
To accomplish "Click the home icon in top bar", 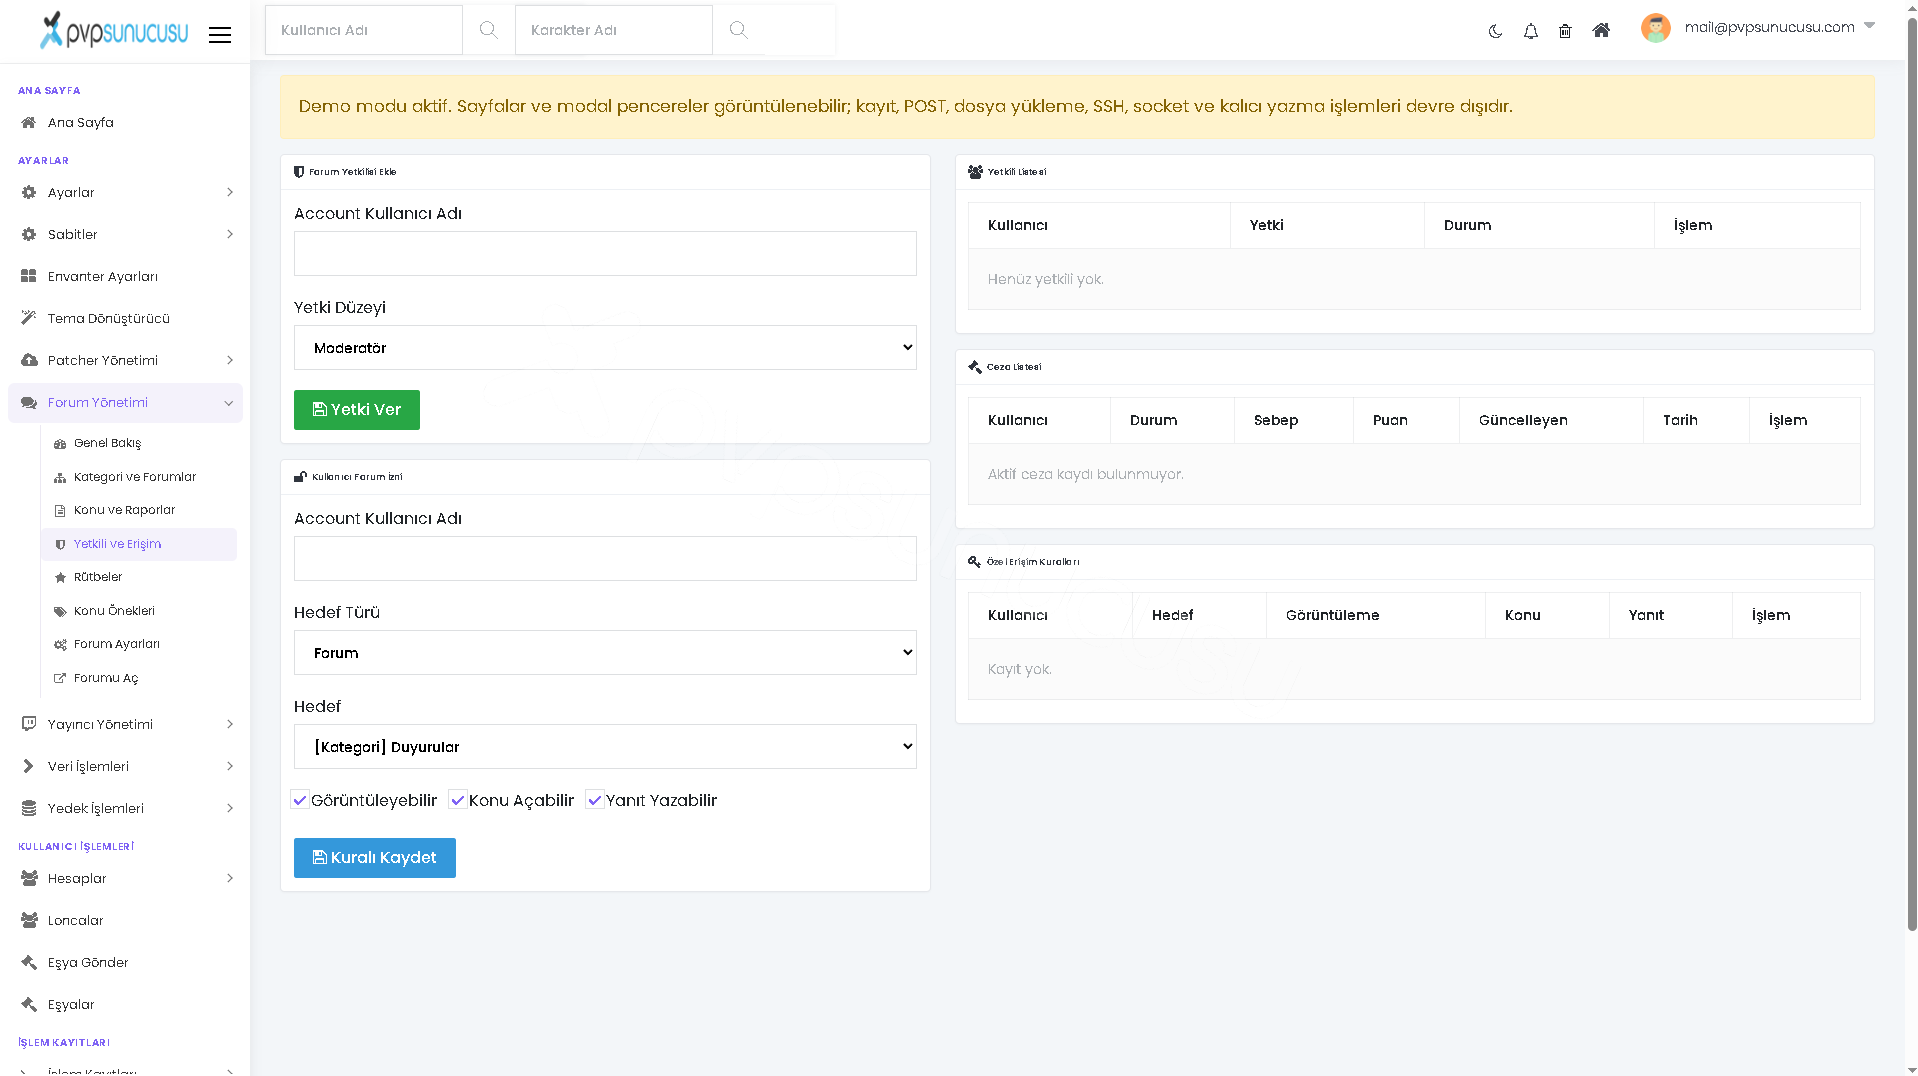I will (x=1601, y=30).
